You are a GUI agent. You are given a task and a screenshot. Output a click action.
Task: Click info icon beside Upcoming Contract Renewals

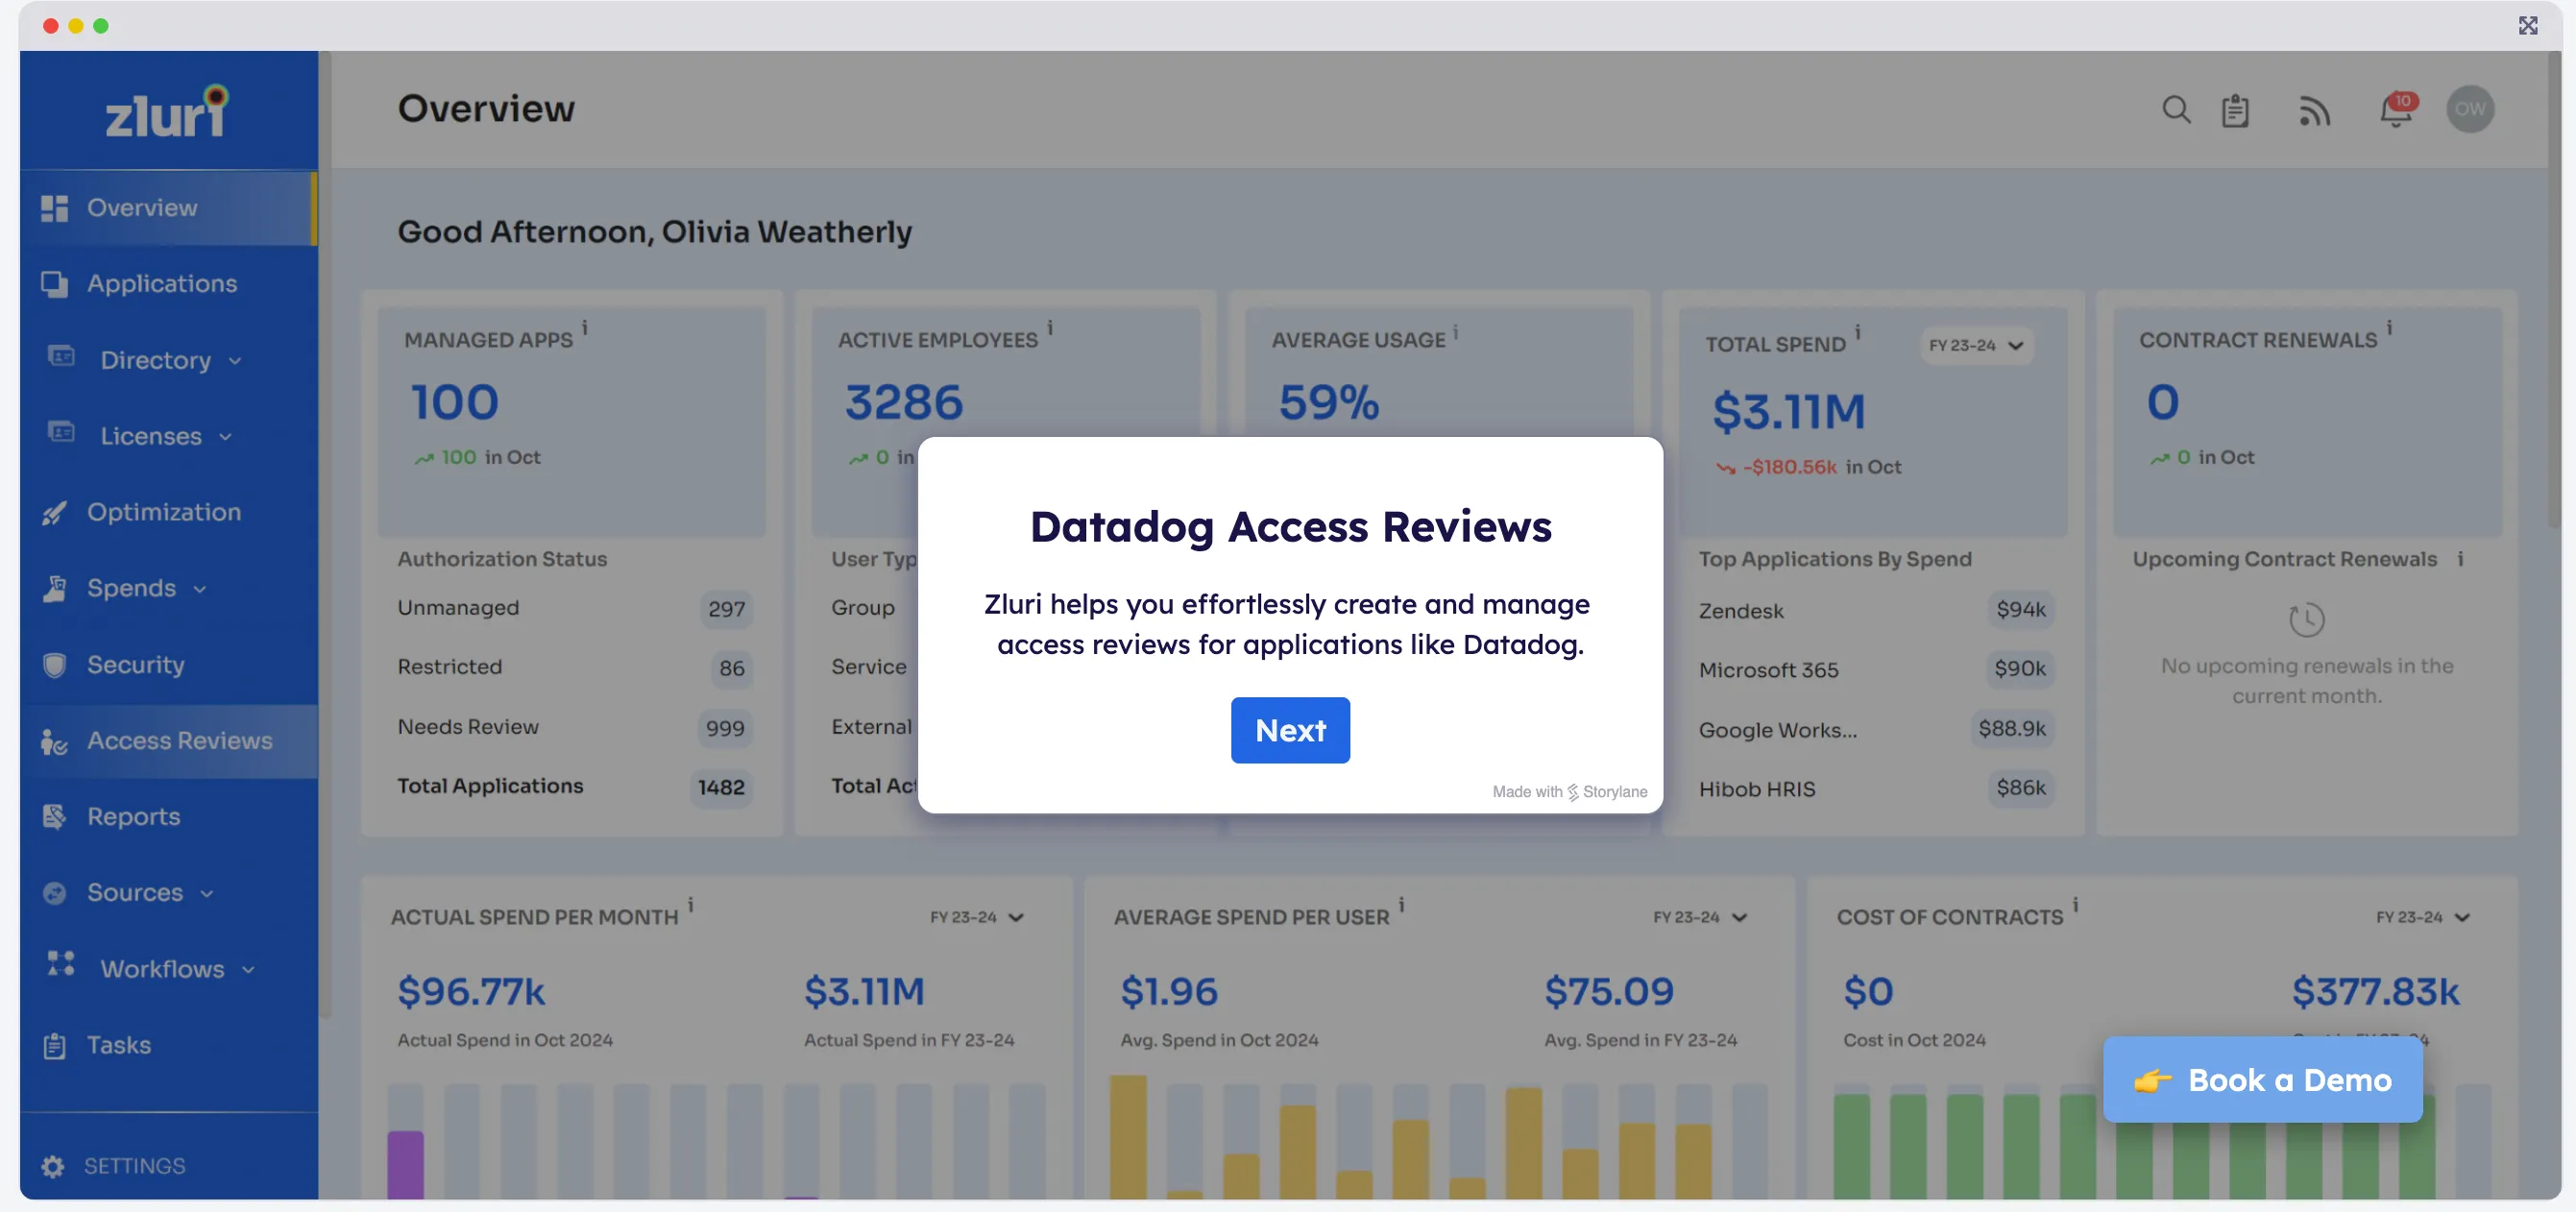(2460, 559)
